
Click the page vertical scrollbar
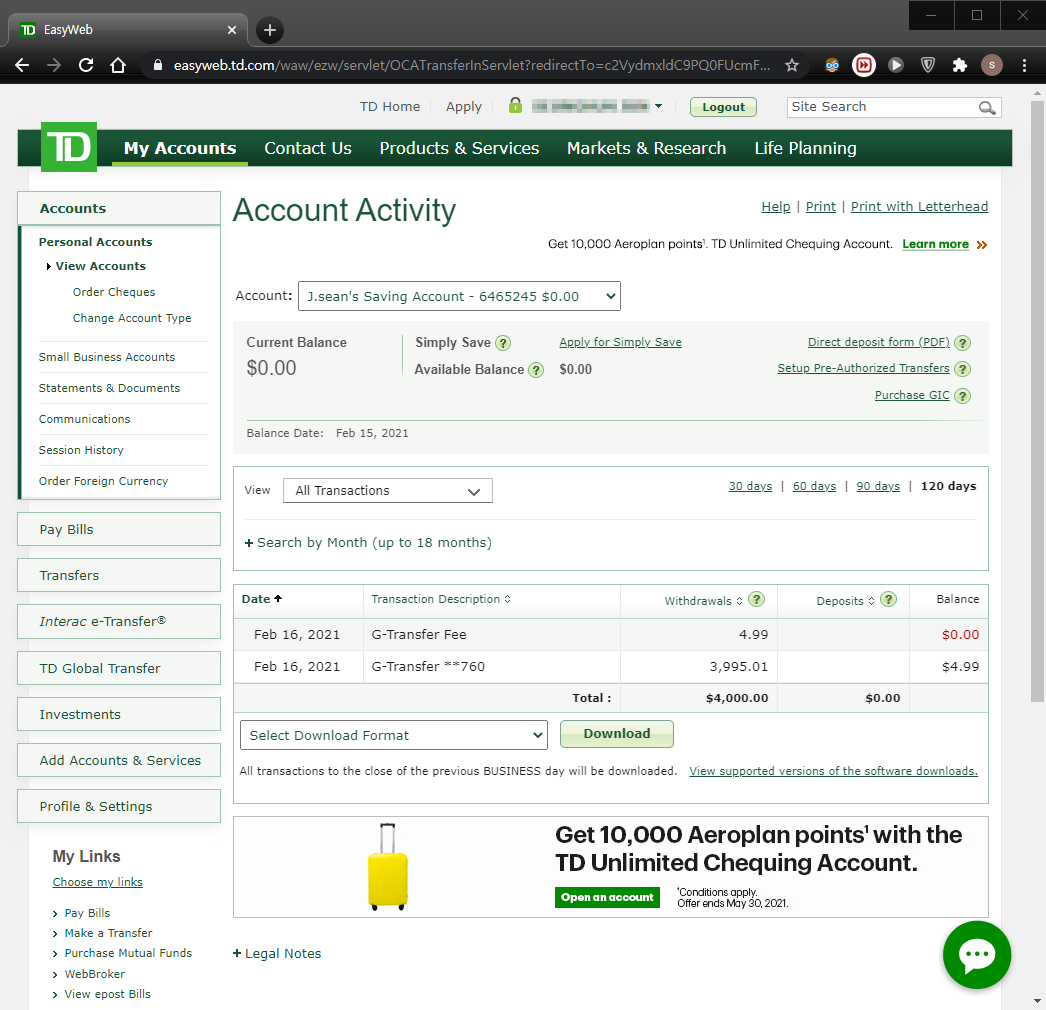[1037, 400]
